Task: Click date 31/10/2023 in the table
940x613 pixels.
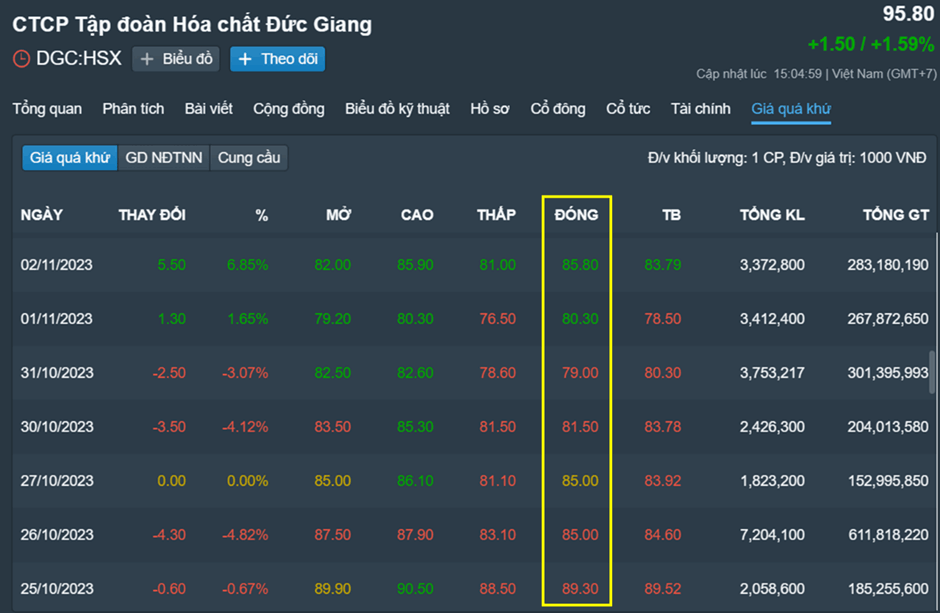Action: pyautogui.click(x=57, y=373)
